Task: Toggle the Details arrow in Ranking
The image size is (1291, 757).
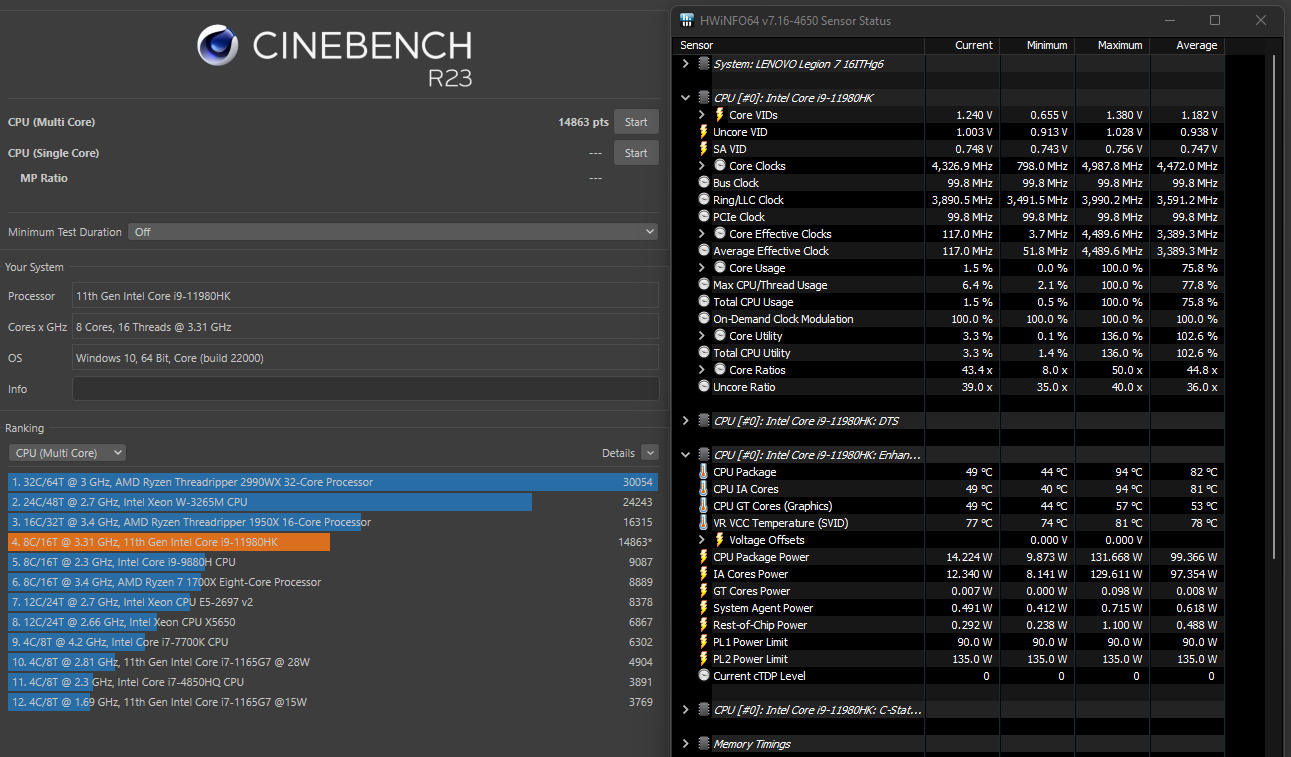Action: point(650,453)
